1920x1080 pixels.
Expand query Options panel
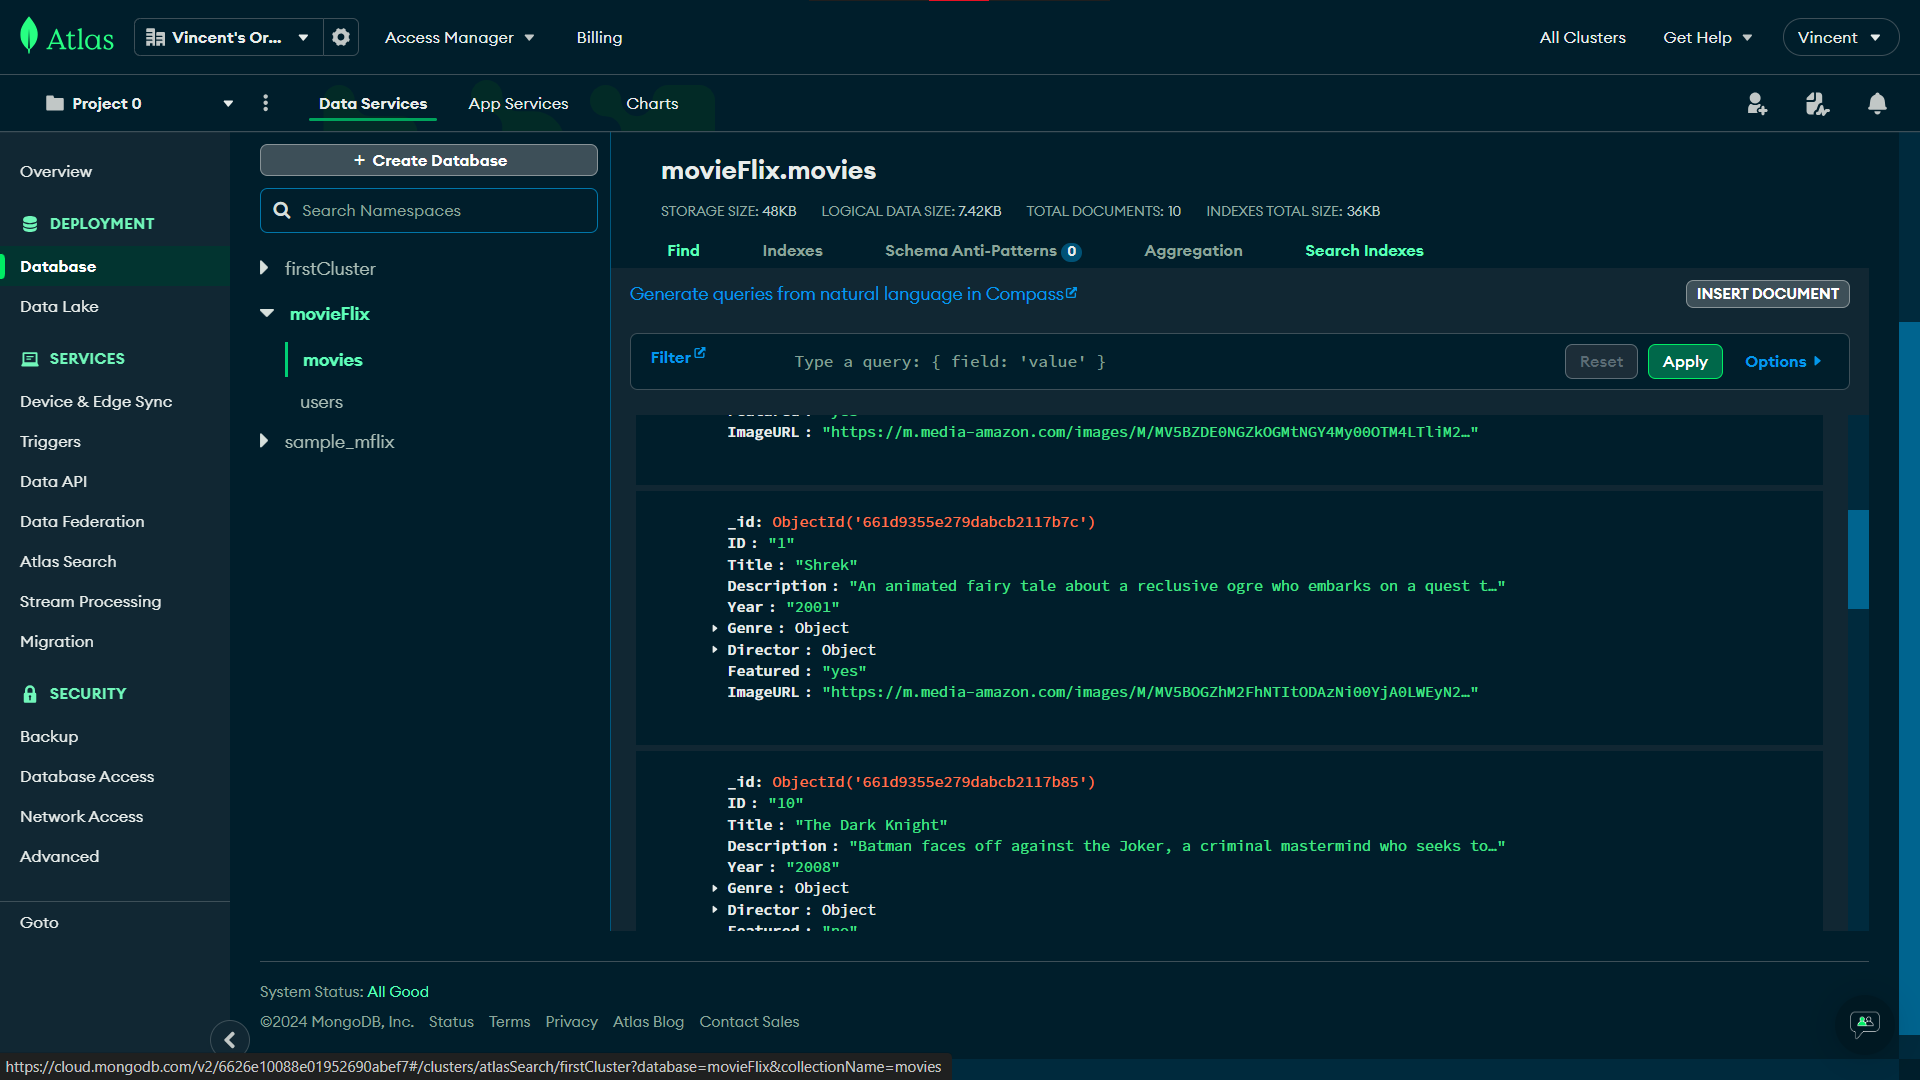point(1783,361)
